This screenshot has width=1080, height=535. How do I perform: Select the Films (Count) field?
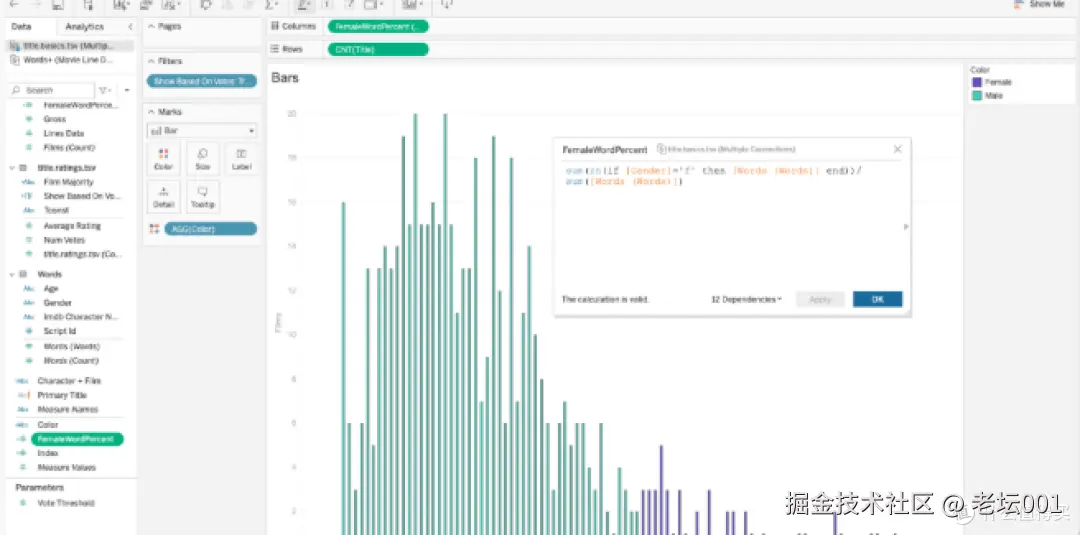point(69,147)
